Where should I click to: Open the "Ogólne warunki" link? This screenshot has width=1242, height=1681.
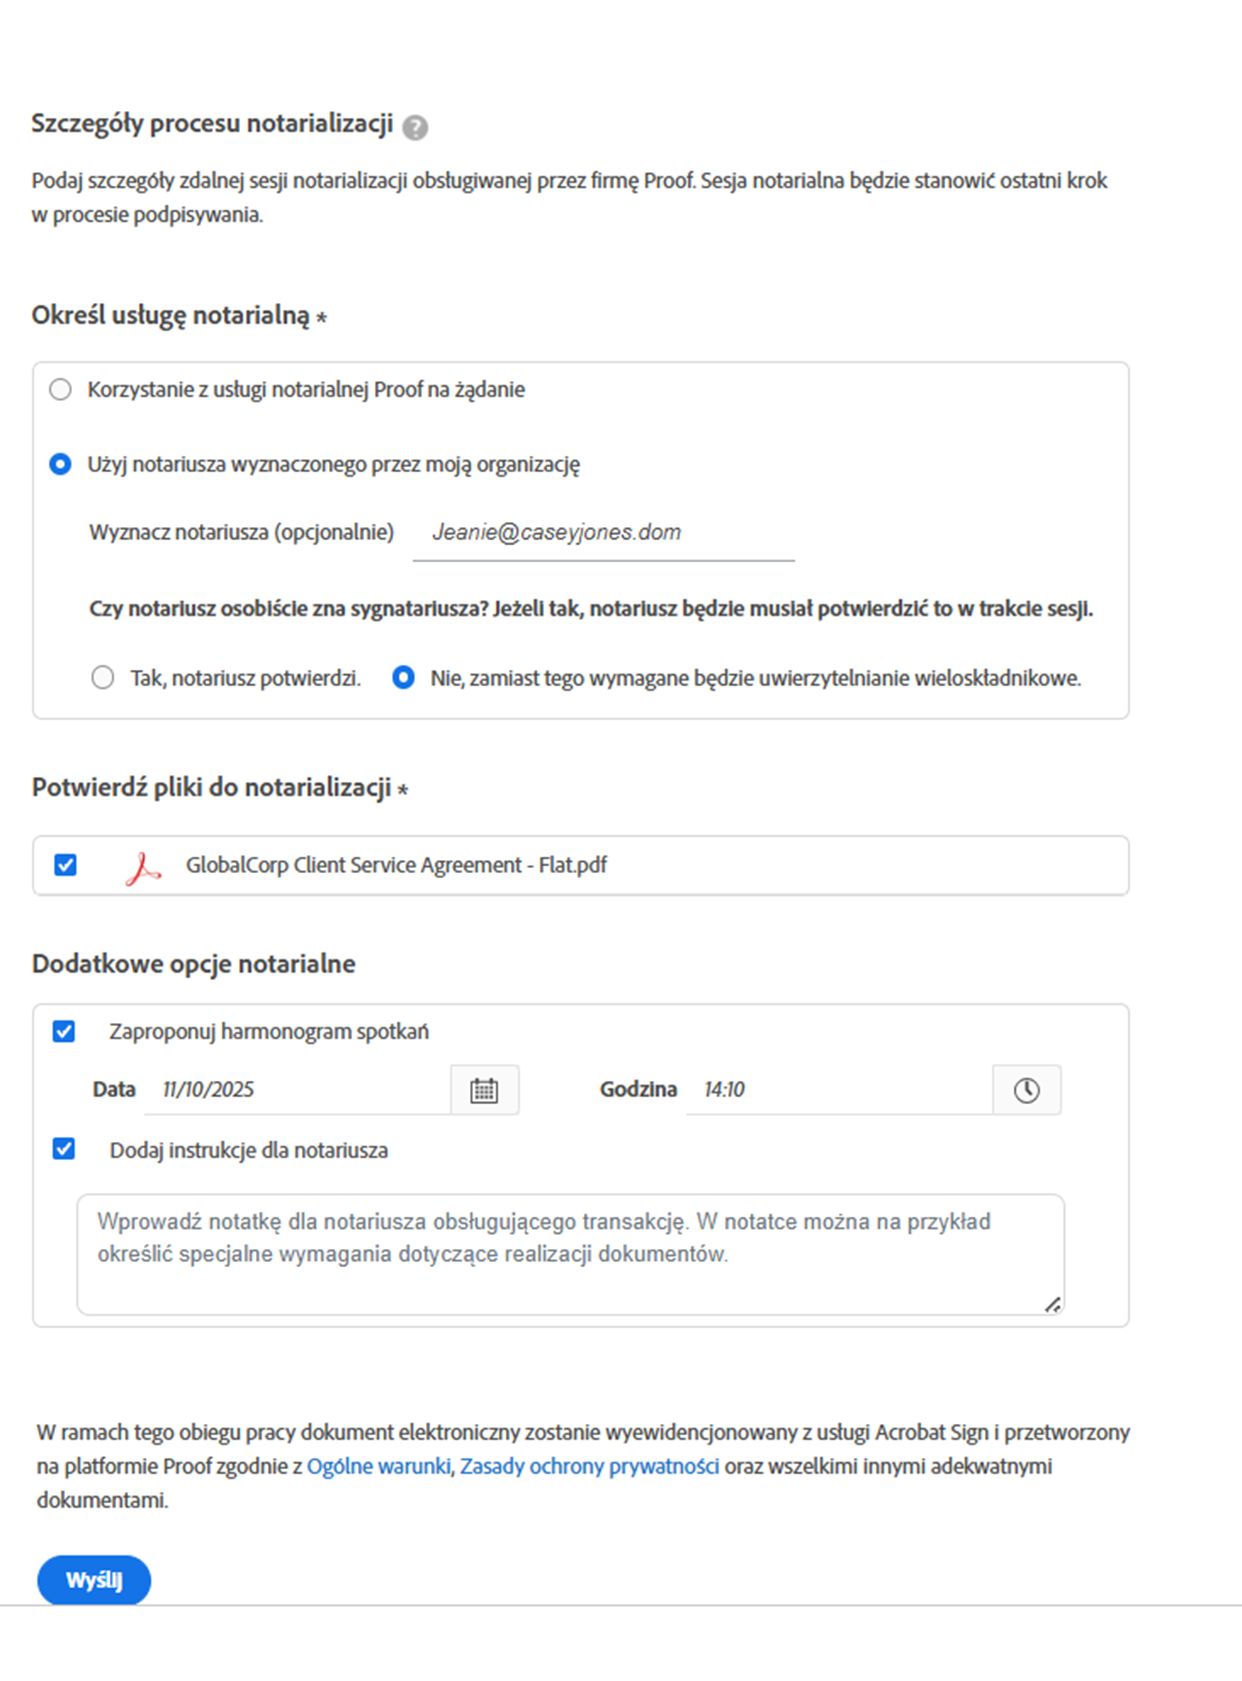tap(378, 1467)
